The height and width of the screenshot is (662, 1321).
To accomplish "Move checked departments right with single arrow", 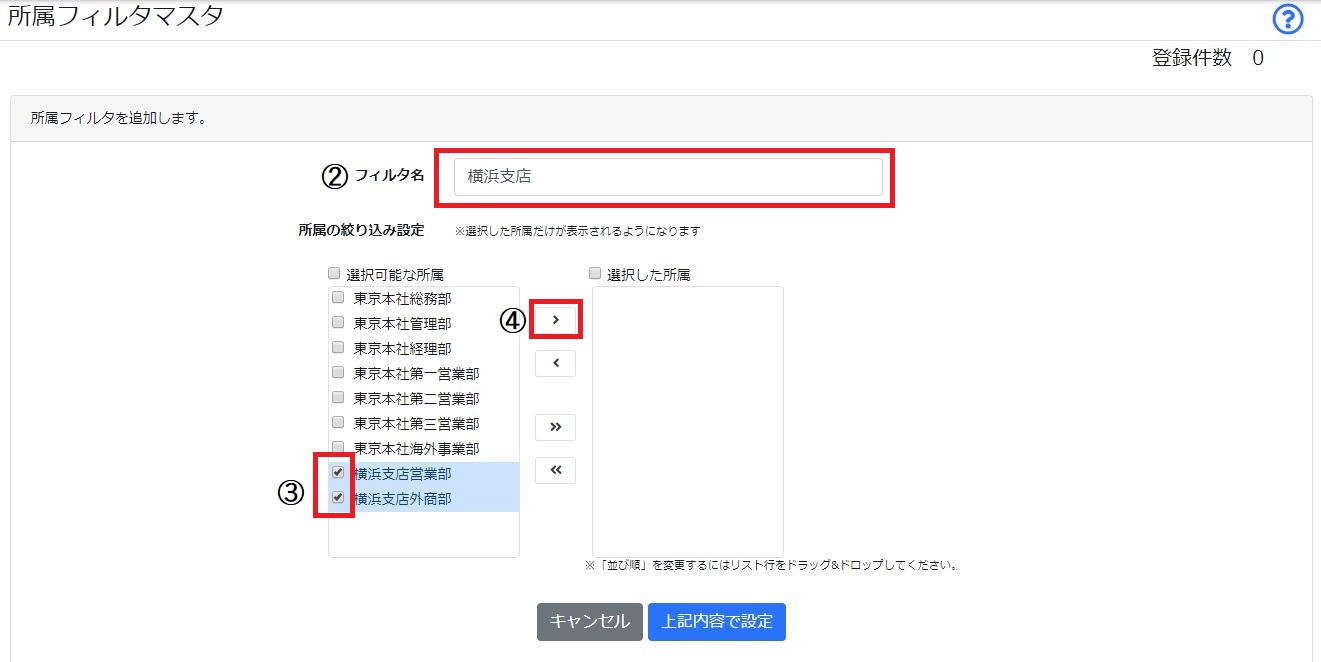I will pyautogui.click(x=556, y=320).
